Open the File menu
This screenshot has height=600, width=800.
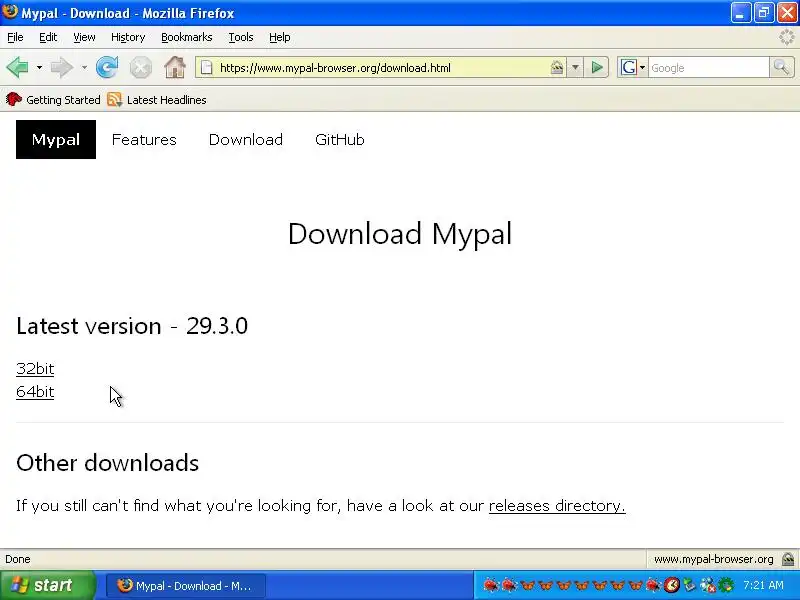pos(15,37)
